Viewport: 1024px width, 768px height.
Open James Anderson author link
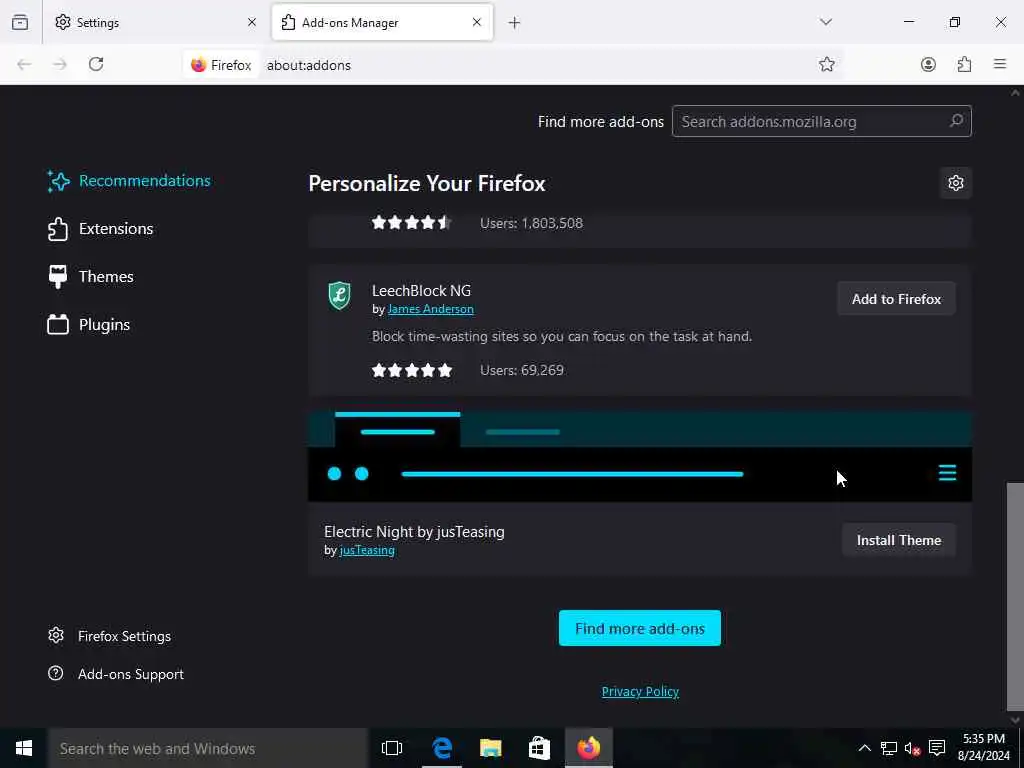click(430, 310)
